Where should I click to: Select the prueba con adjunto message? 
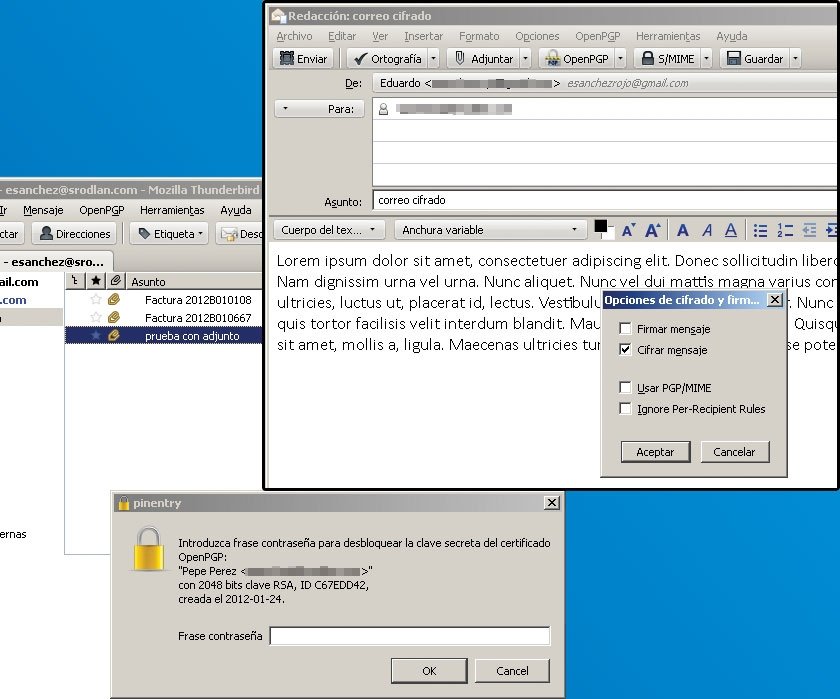tap(163, 336)
